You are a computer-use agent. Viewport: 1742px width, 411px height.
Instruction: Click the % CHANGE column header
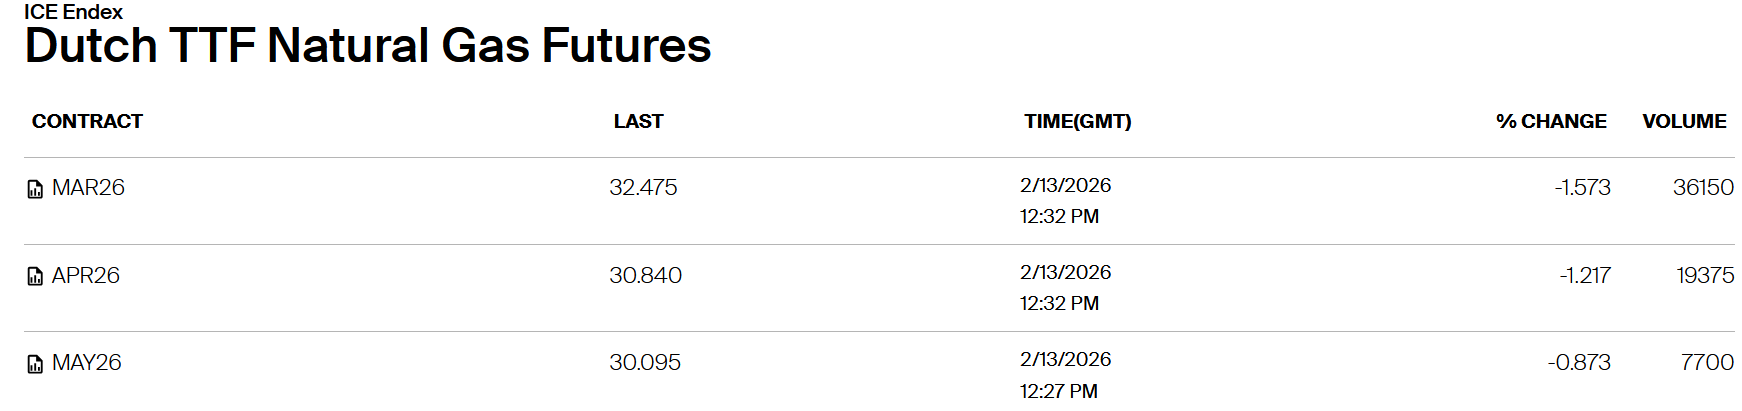(1551, 122)
